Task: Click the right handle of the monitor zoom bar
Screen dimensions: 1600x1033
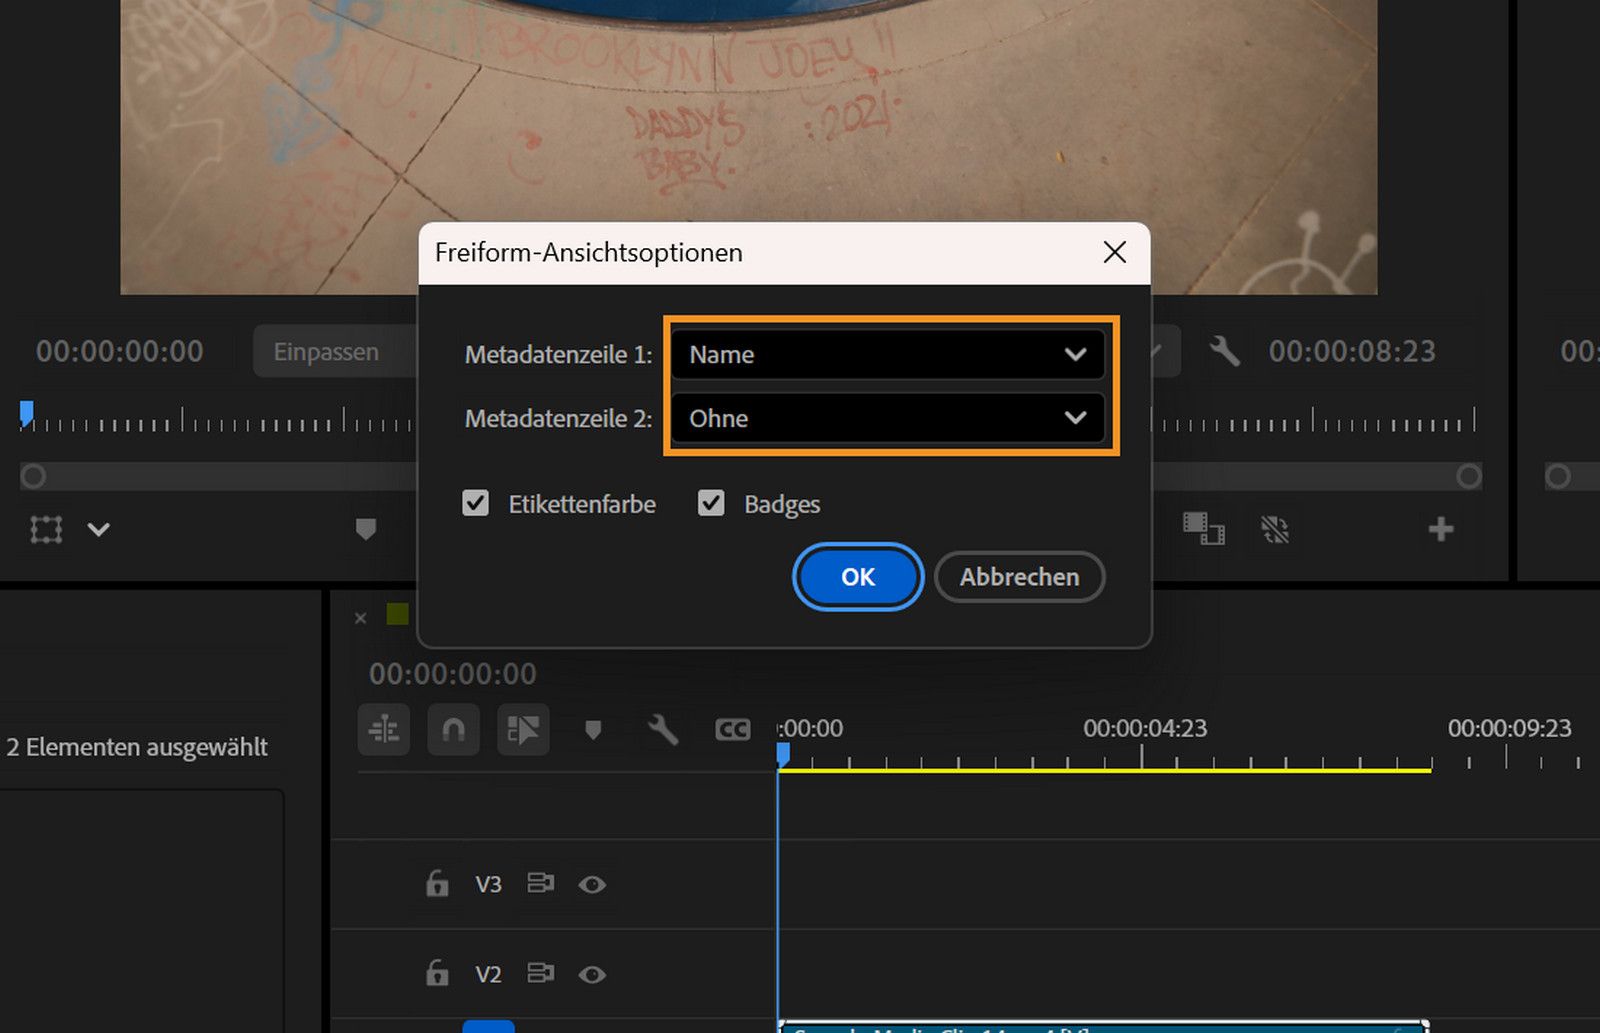Action: [1469, 476]
